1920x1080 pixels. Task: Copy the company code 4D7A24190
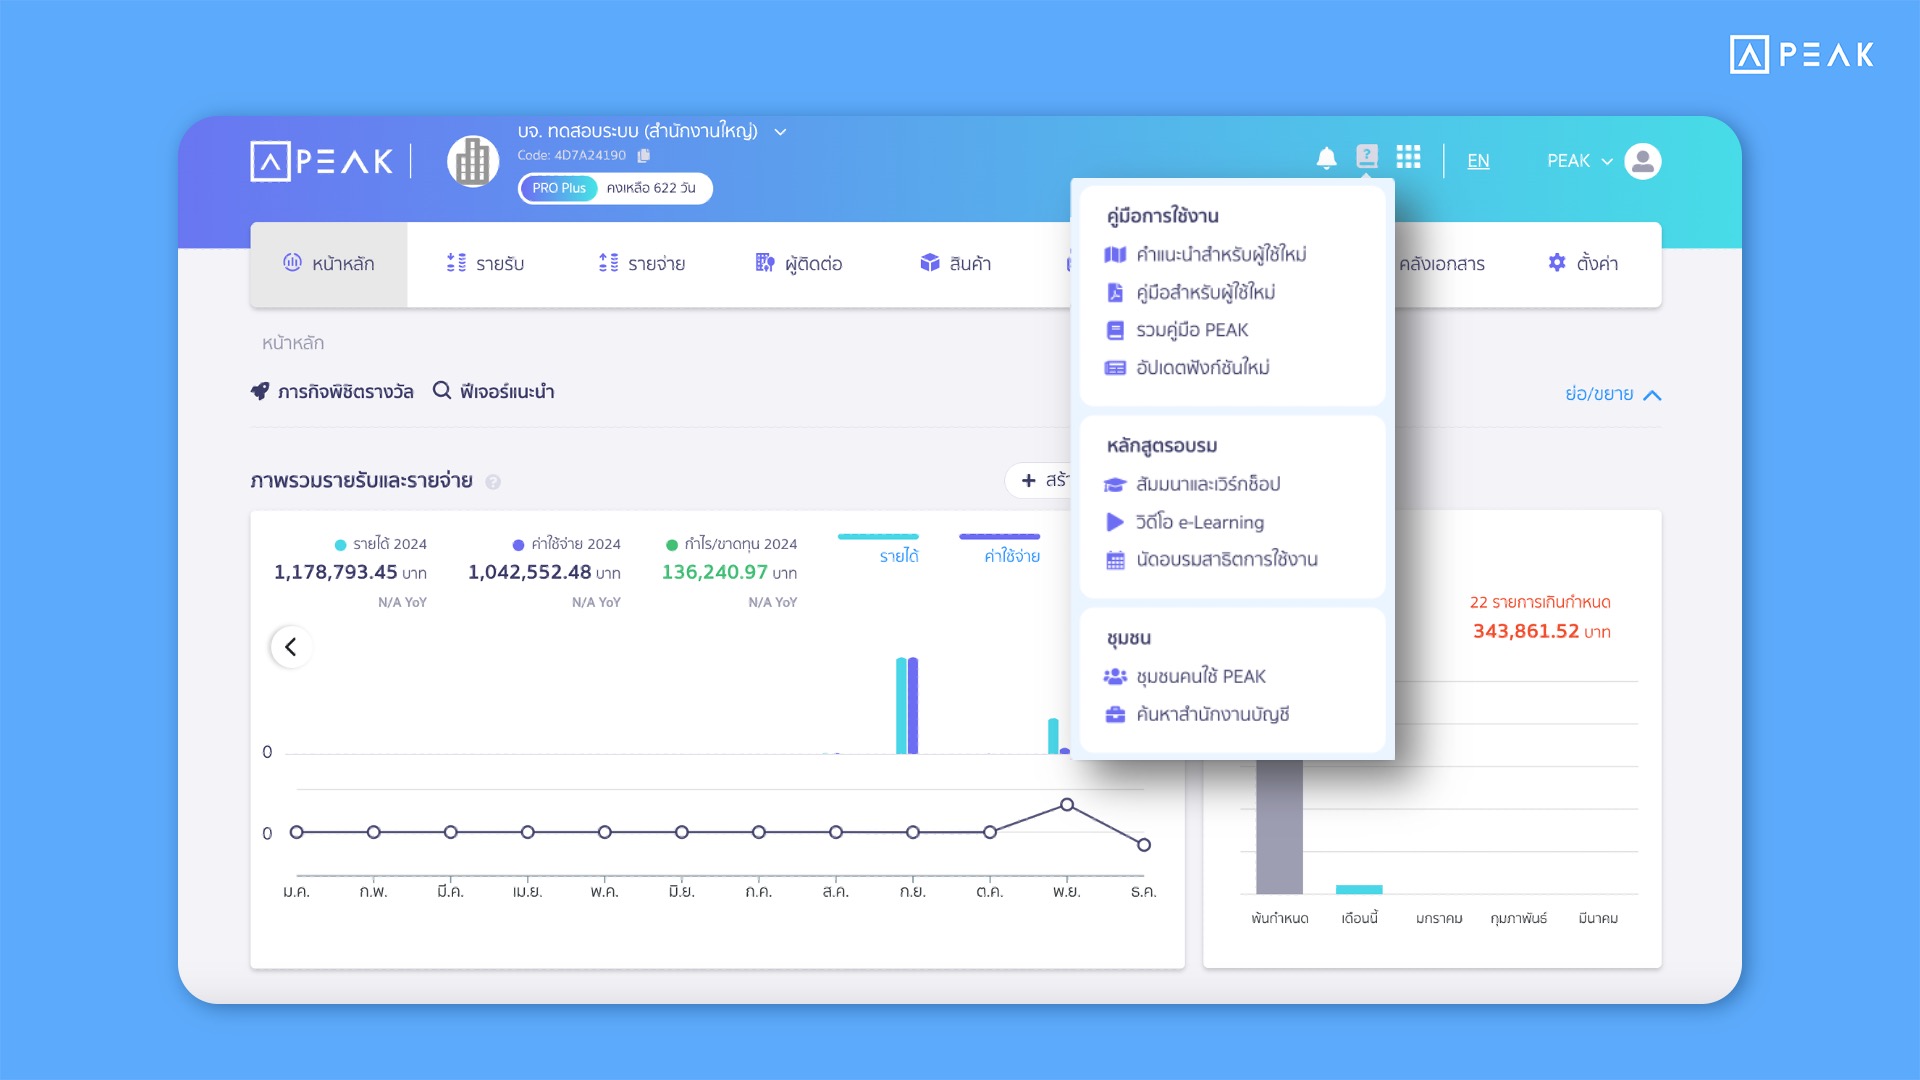644,155
